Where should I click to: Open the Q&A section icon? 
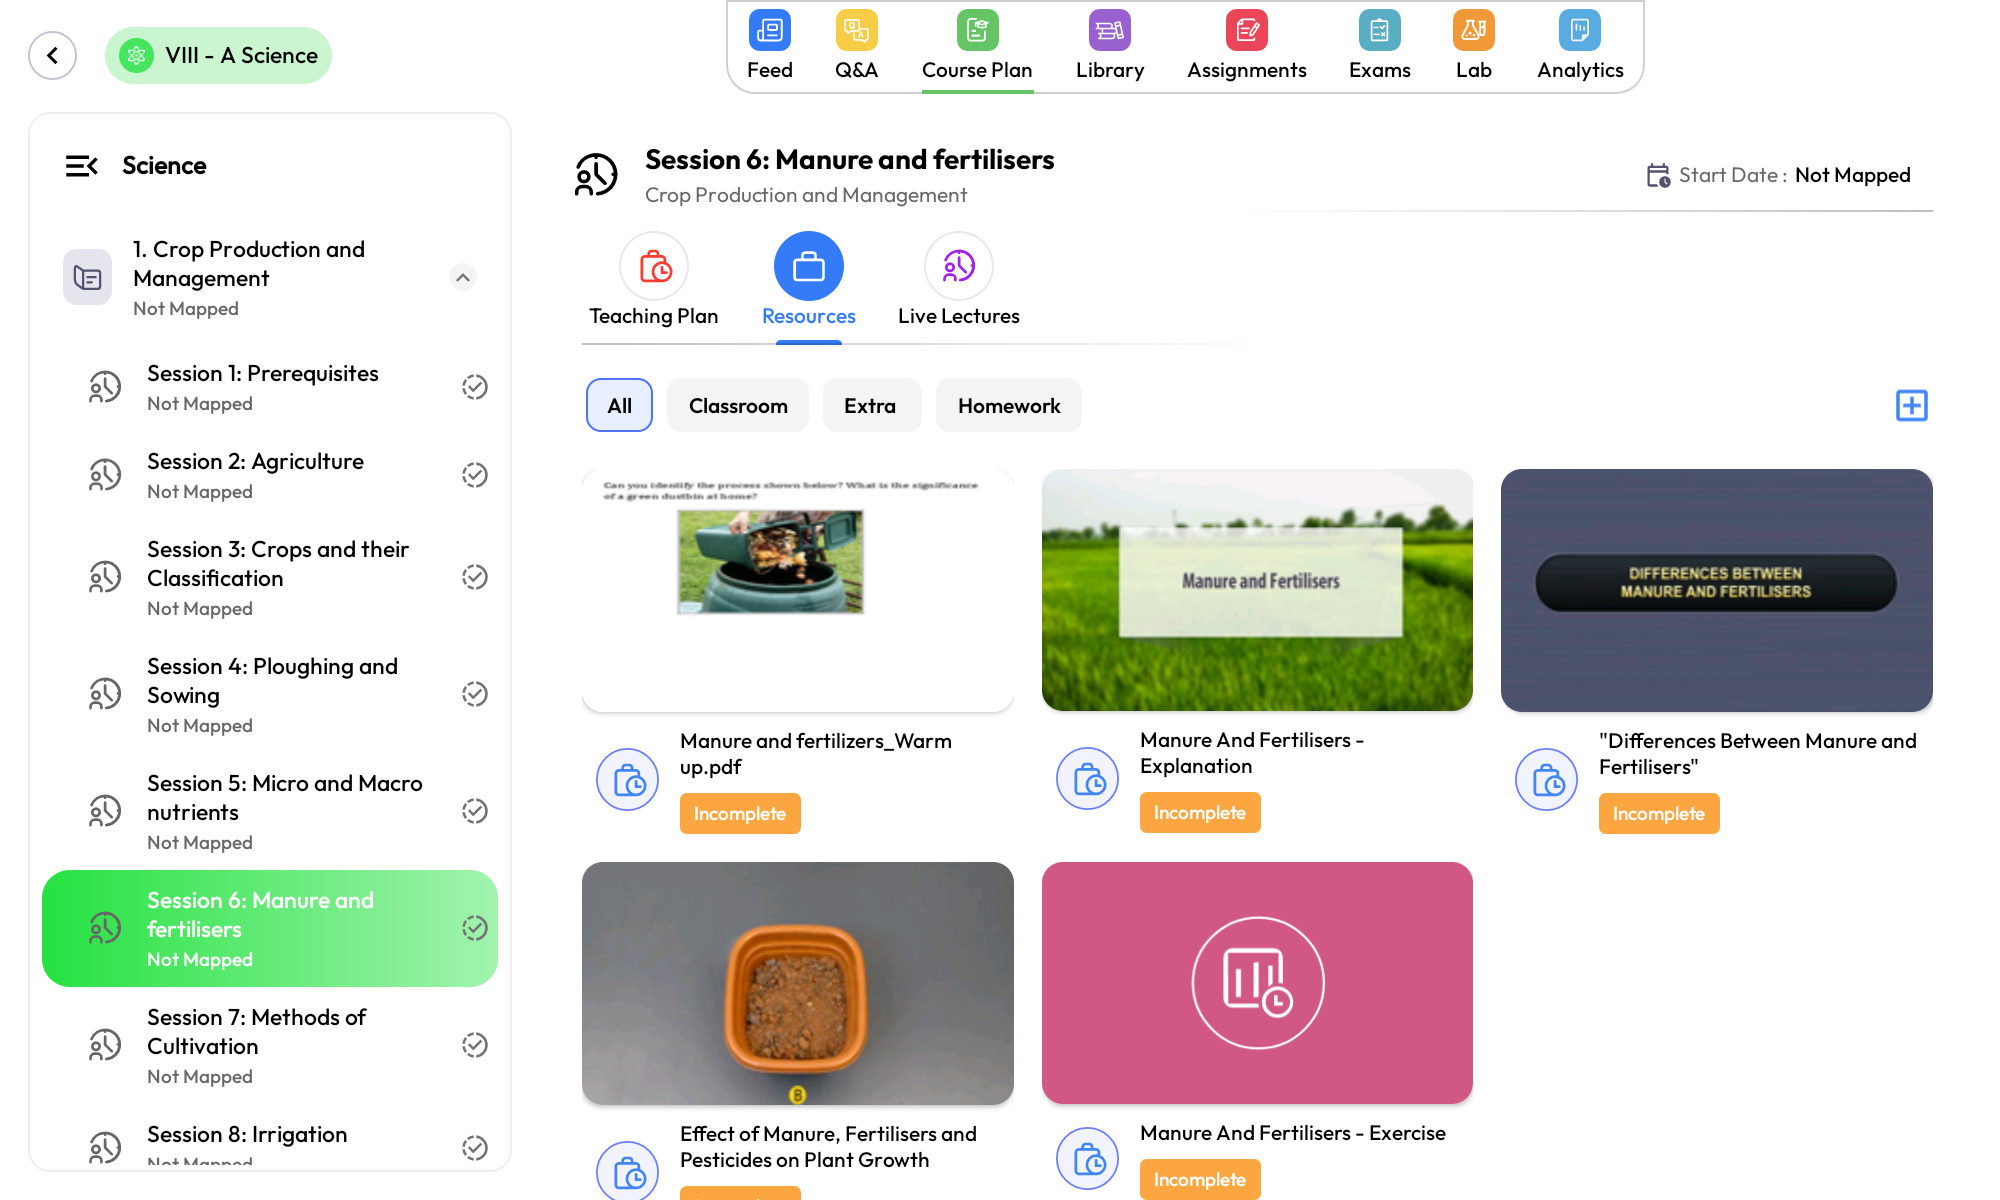click(856, 31)
